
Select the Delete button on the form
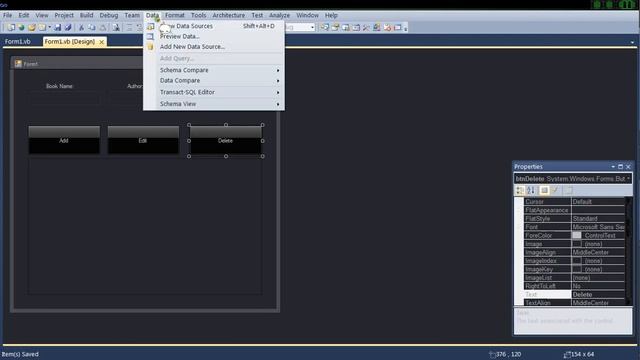(225, 140)
